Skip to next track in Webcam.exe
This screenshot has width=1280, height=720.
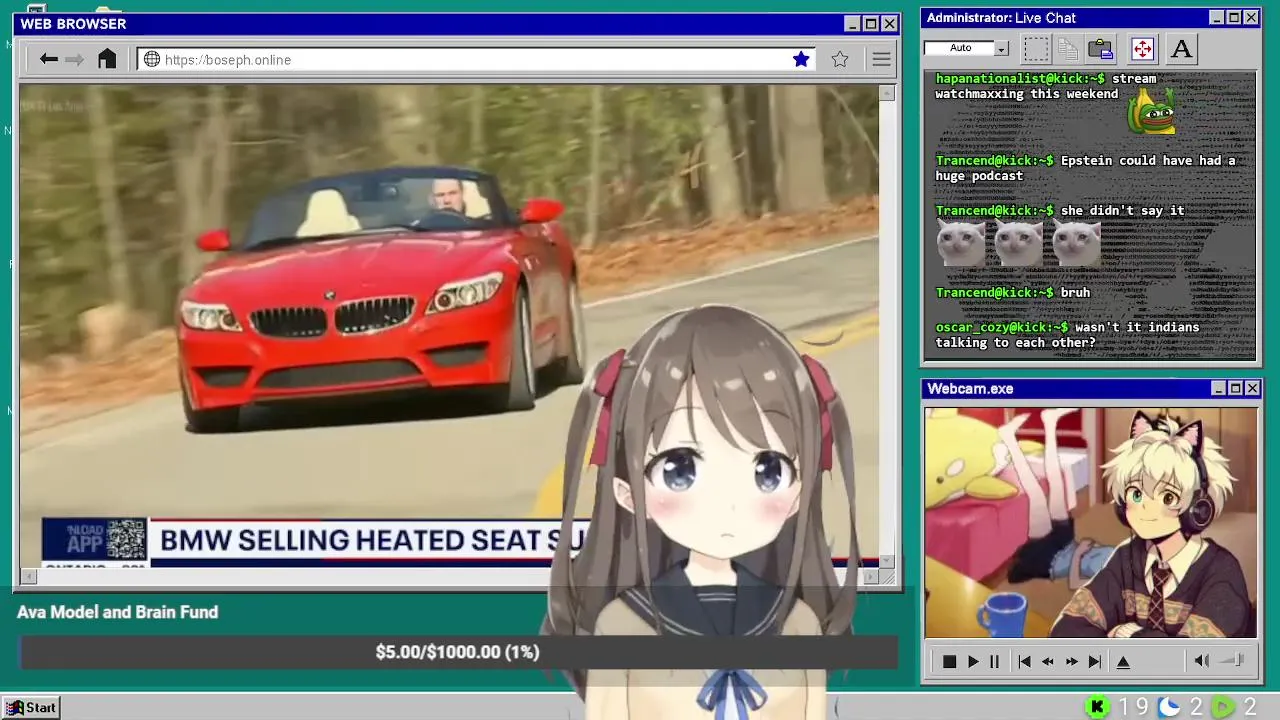(1095, 661)
